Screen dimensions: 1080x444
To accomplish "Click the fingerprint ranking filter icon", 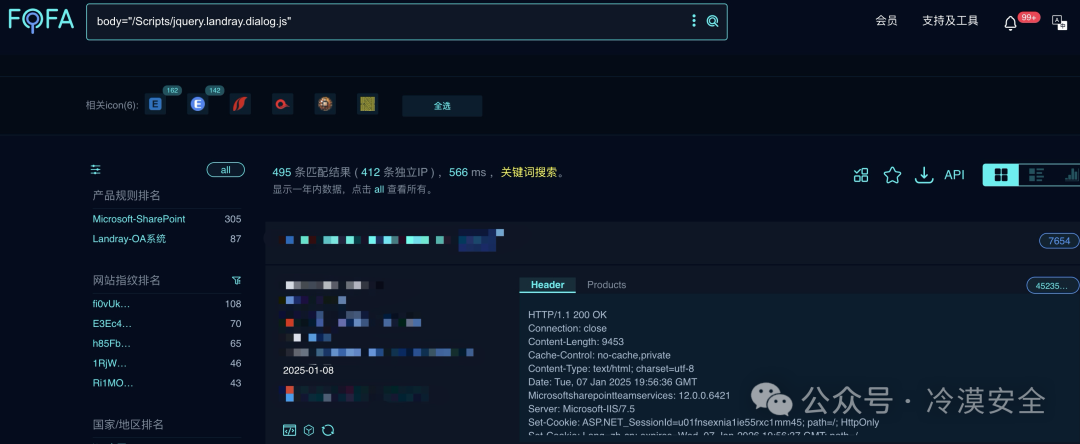I will click(236, 280).
